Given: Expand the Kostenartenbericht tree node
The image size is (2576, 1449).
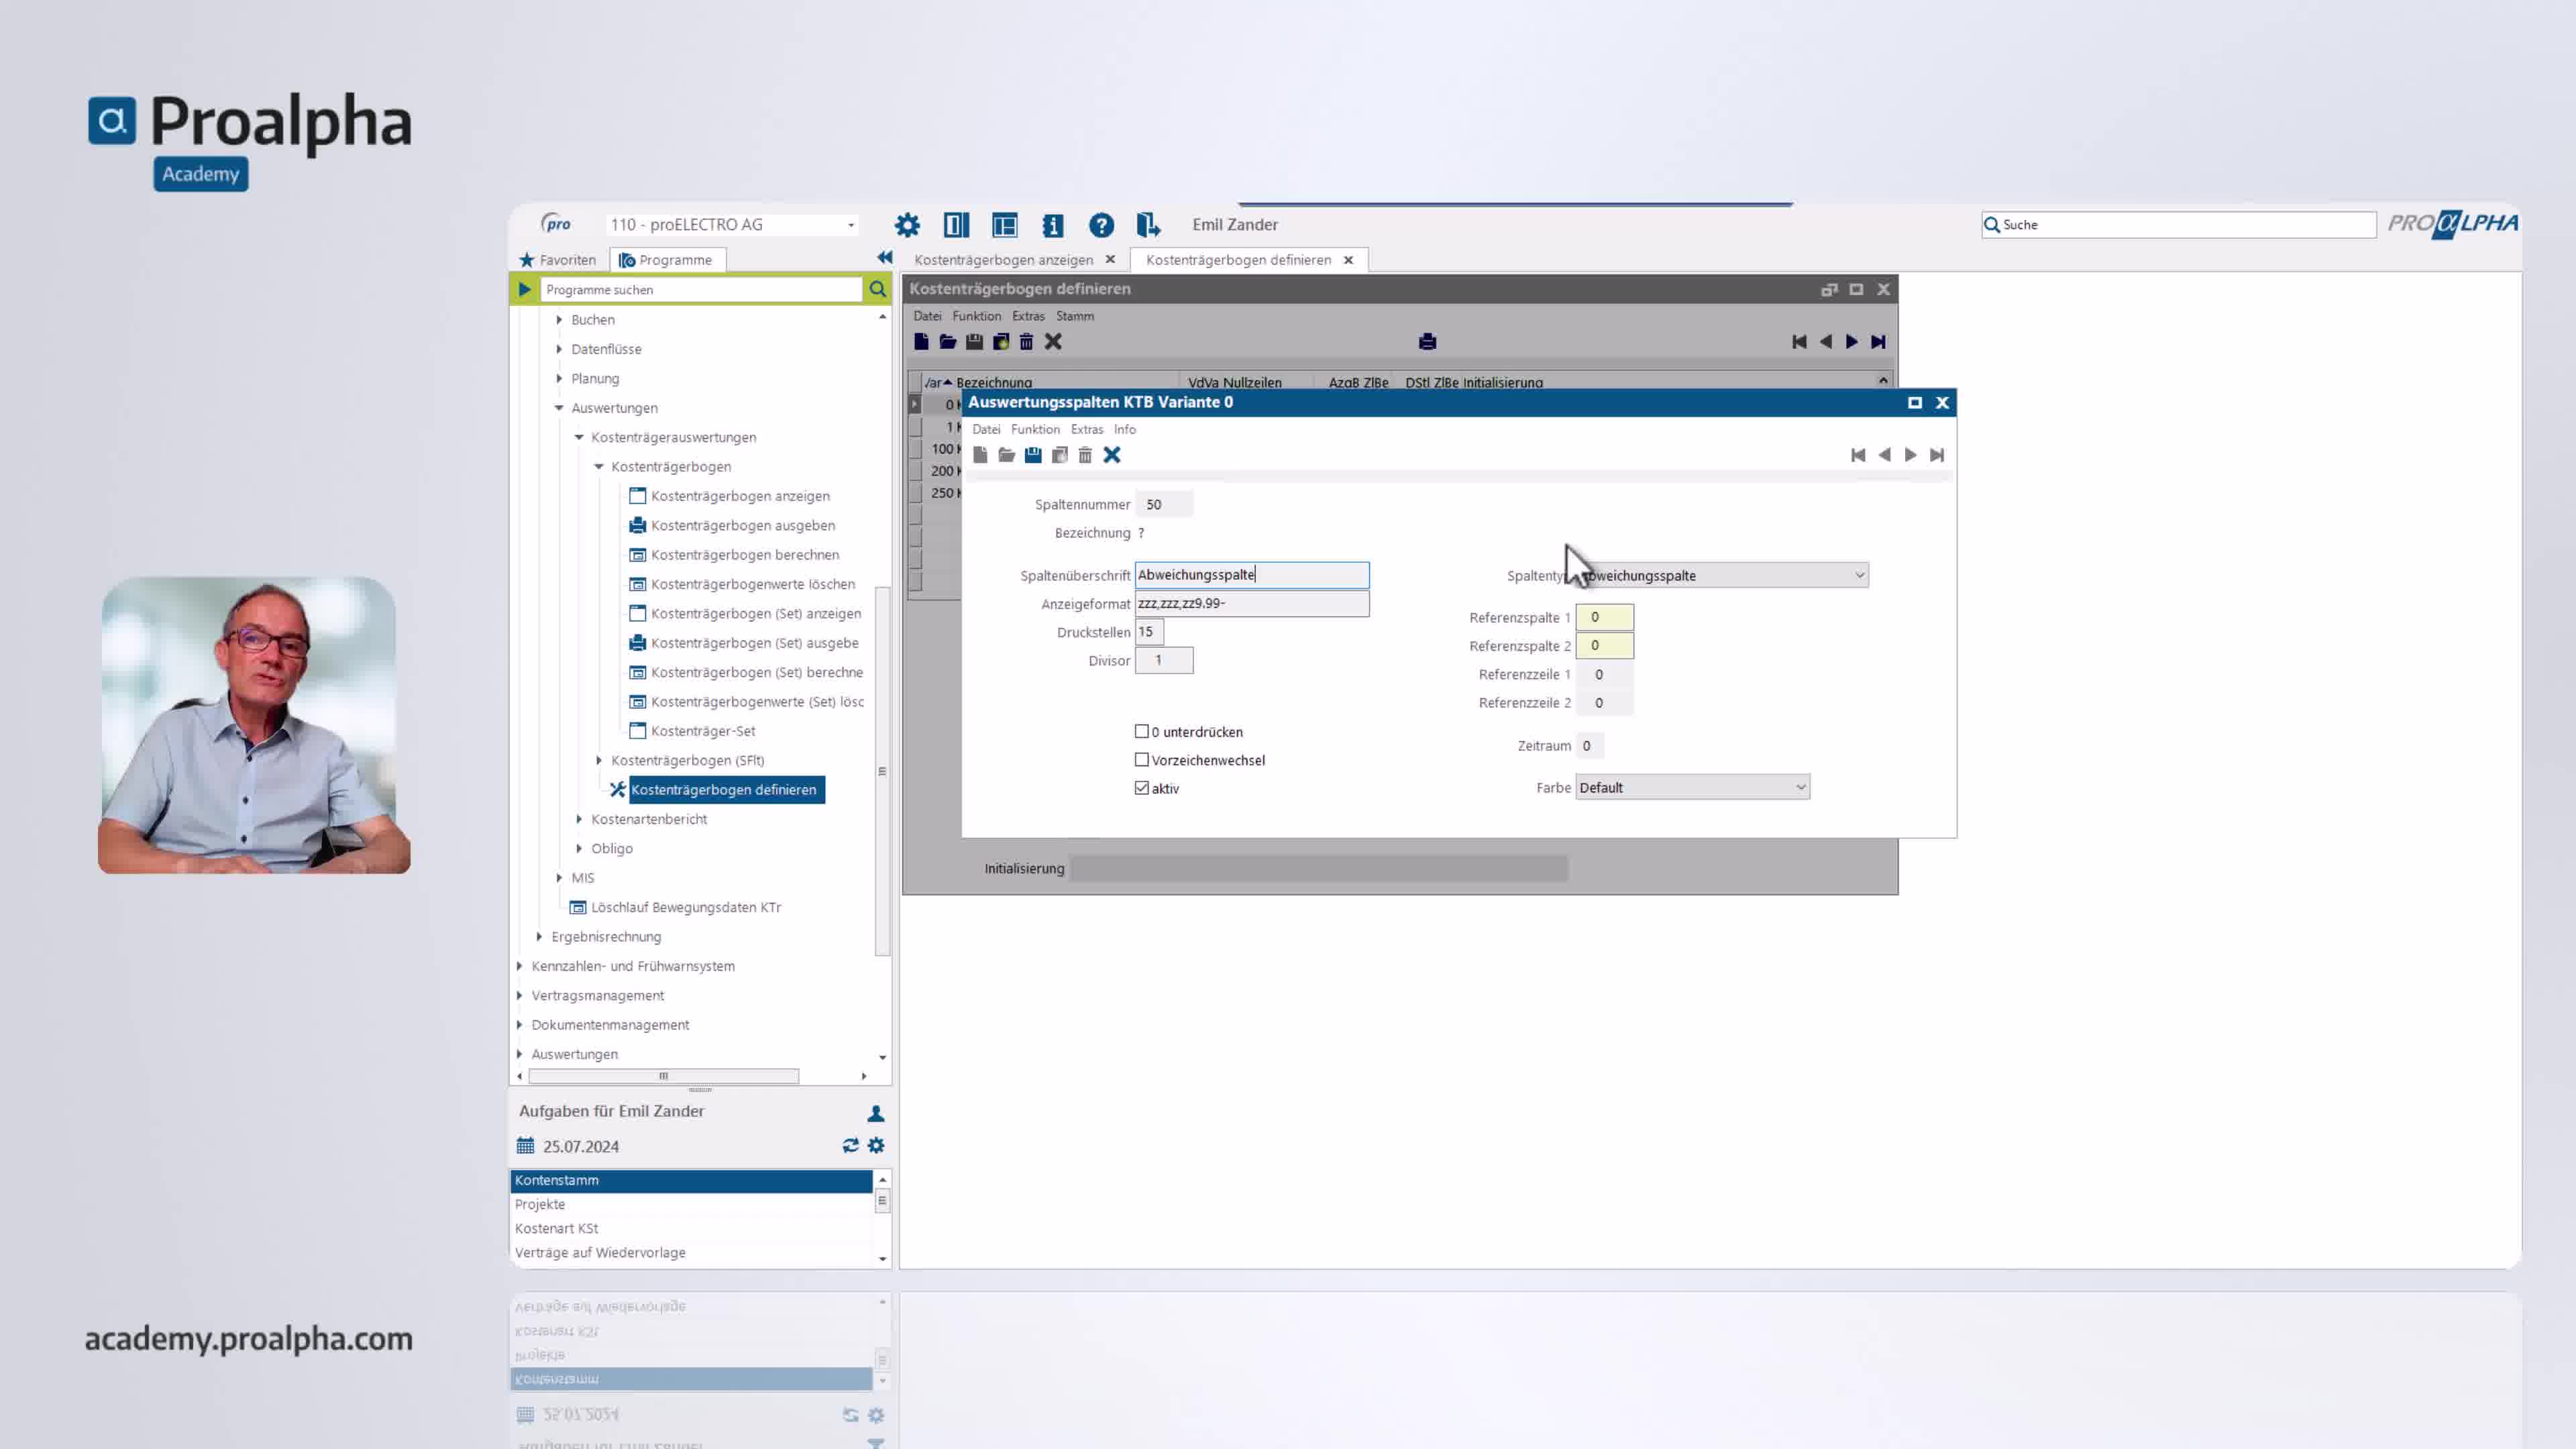Looking at the screenshot, I should point(579,819).
